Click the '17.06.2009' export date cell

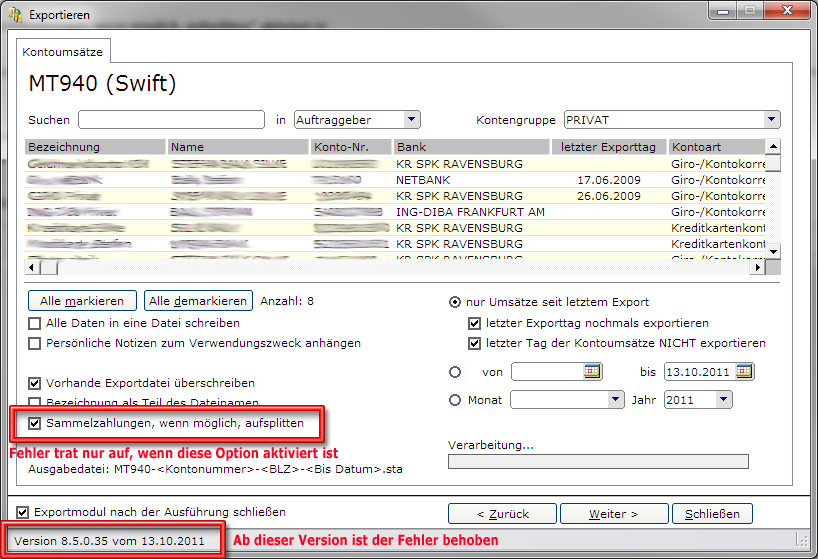tap(609, 180)
